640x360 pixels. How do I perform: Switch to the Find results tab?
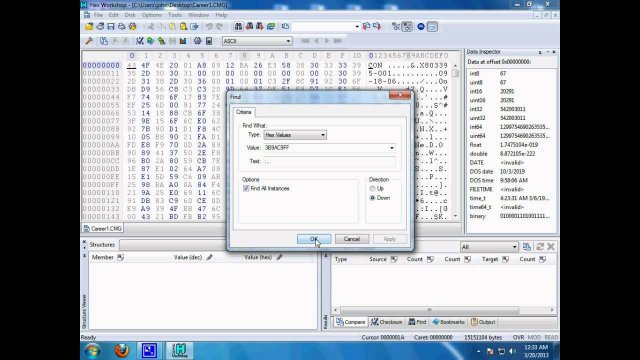[417, 322]
